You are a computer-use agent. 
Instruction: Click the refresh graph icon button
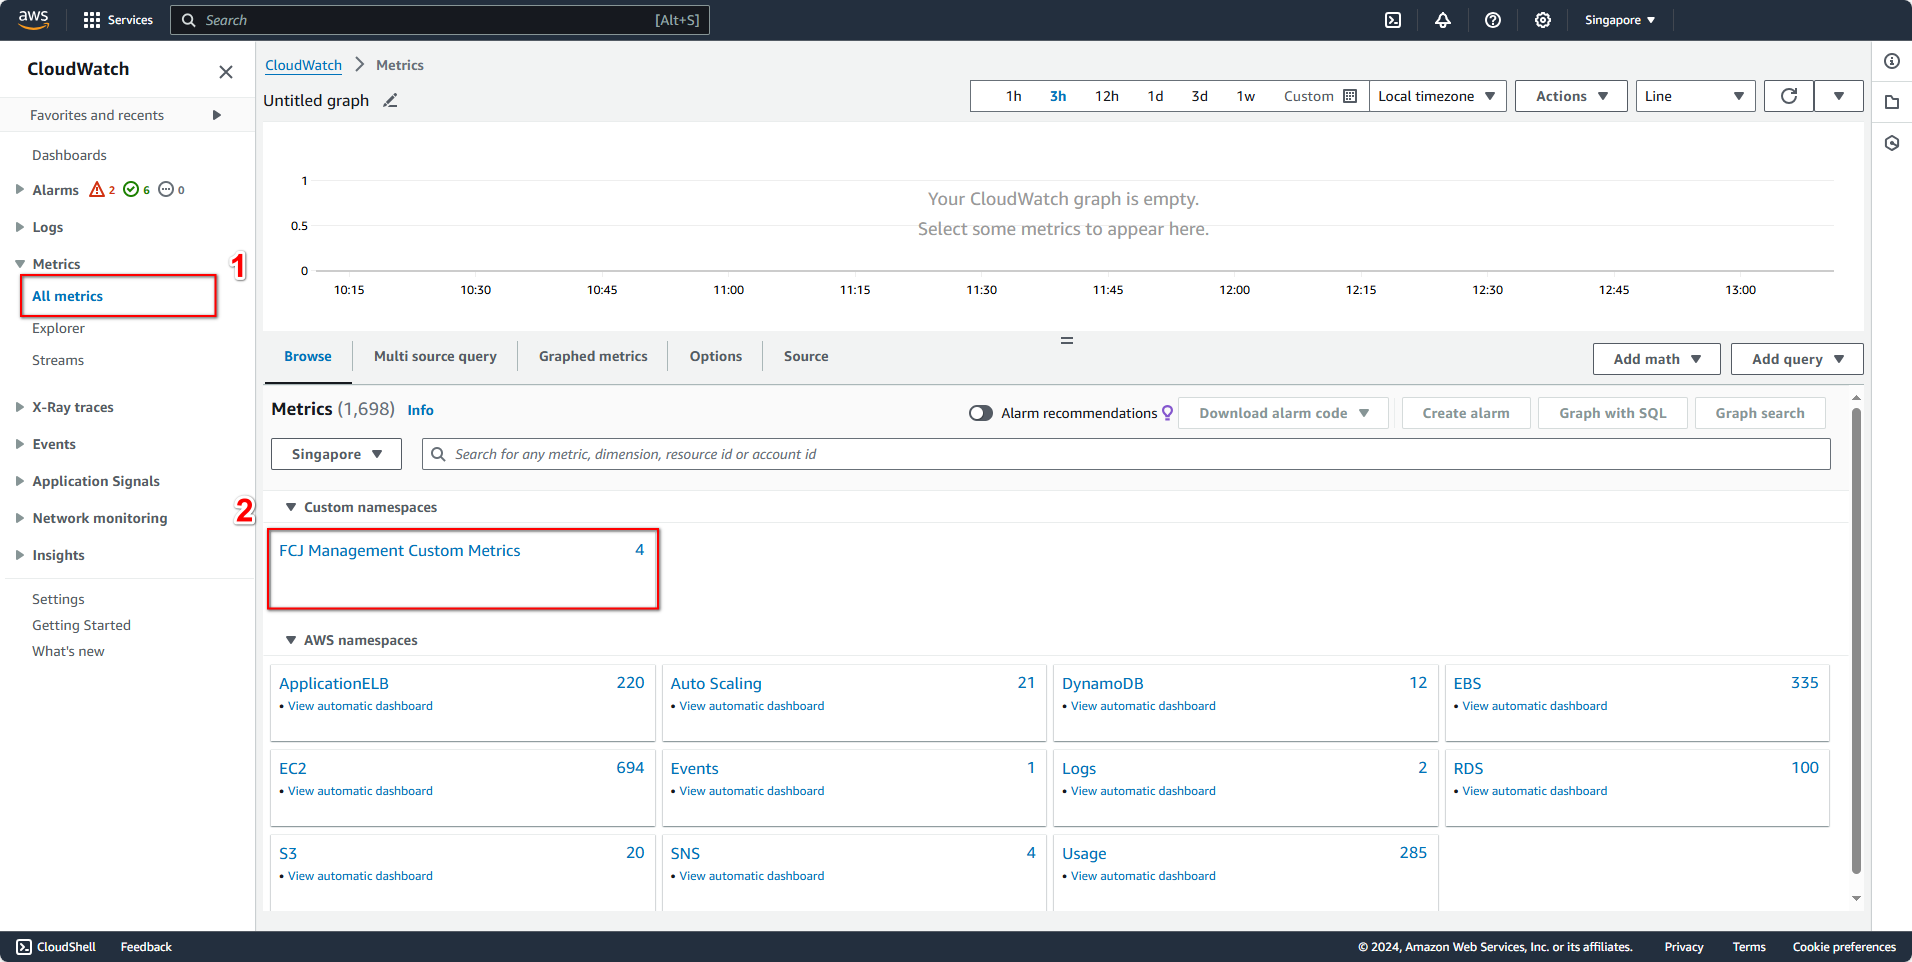[1788, 96]
